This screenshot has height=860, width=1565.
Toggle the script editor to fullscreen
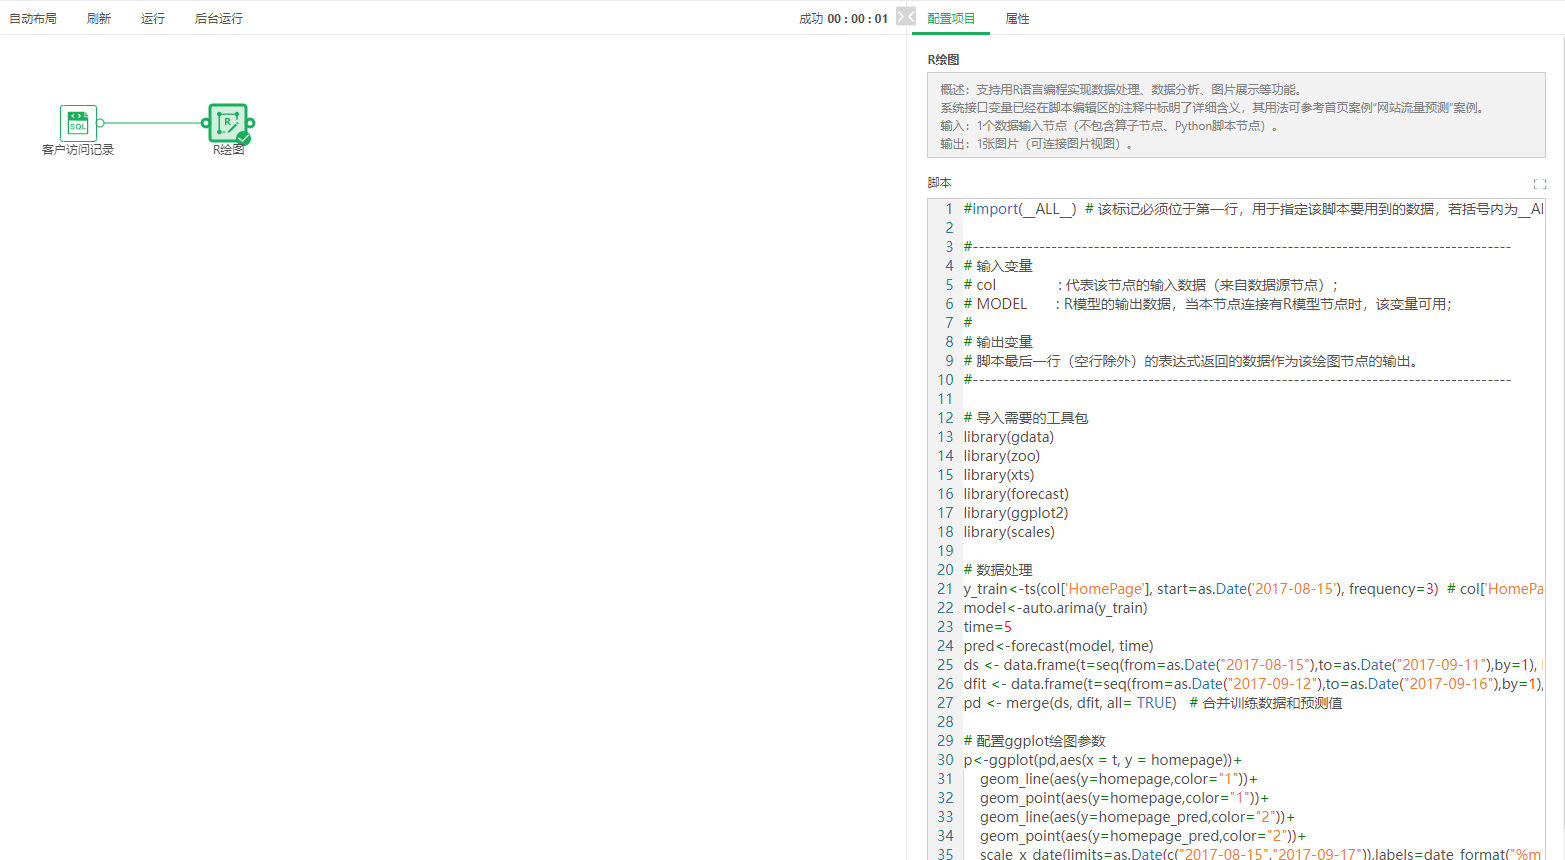1540,184
